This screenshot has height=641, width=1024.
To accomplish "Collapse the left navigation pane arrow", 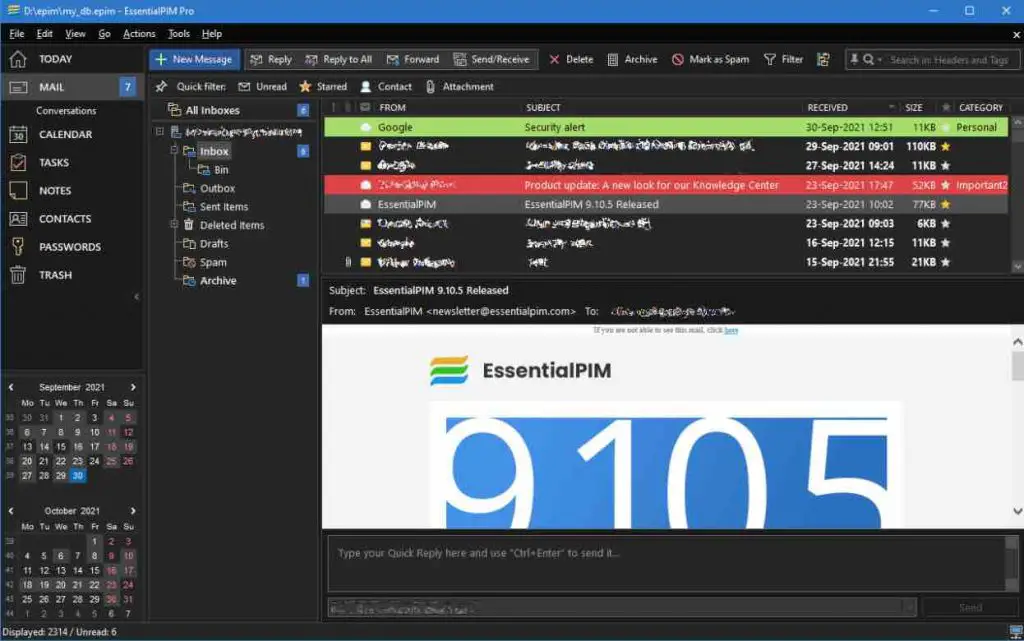I will tap(136, 297).
